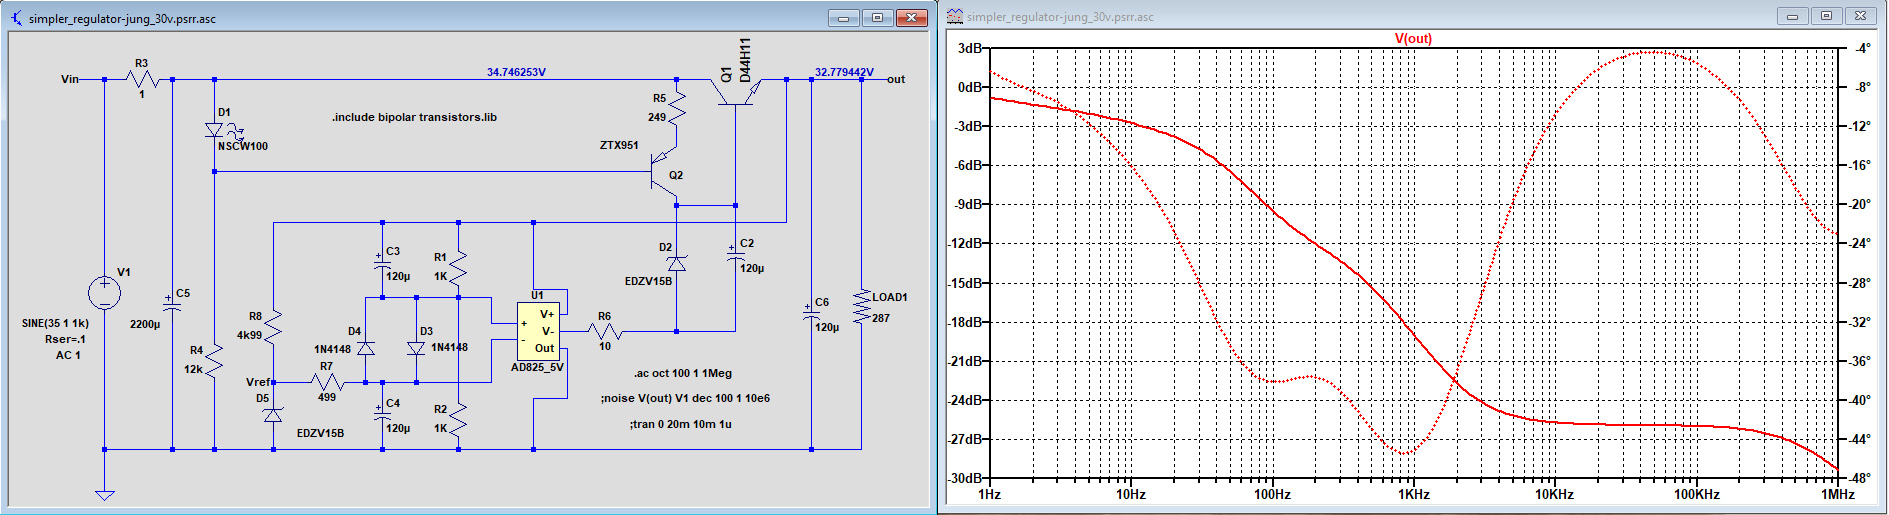The image size is (1889, 515).
Task: Click the LTspice icon in schematic title bar
Action: click(x=17, y=18)
